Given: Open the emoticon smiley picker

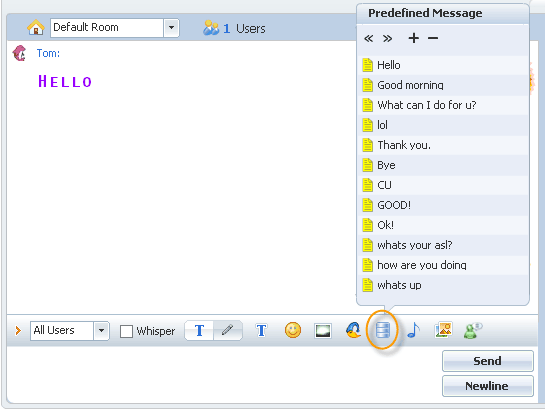Looking at the screenshot, I should (293, 330).
